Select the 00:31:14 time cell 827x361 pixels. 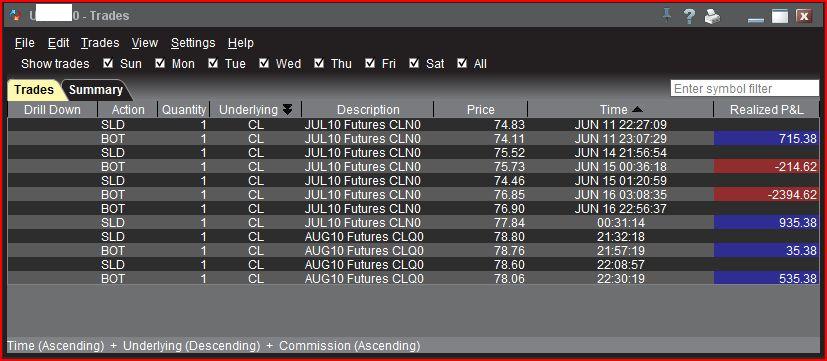620,222
